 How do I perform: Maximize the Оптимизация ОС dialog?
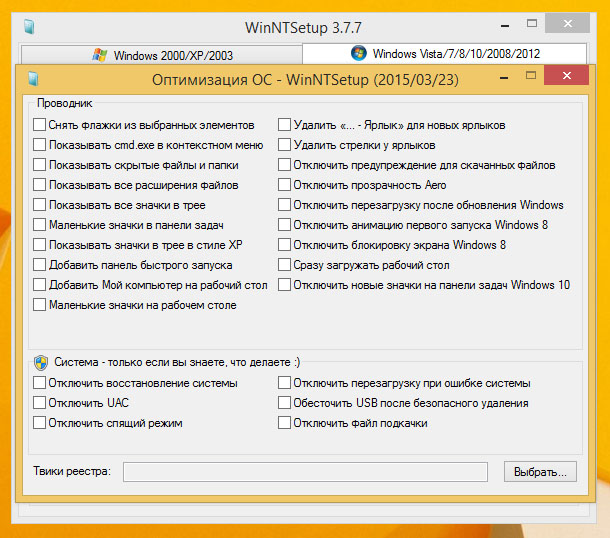[531, 75]
